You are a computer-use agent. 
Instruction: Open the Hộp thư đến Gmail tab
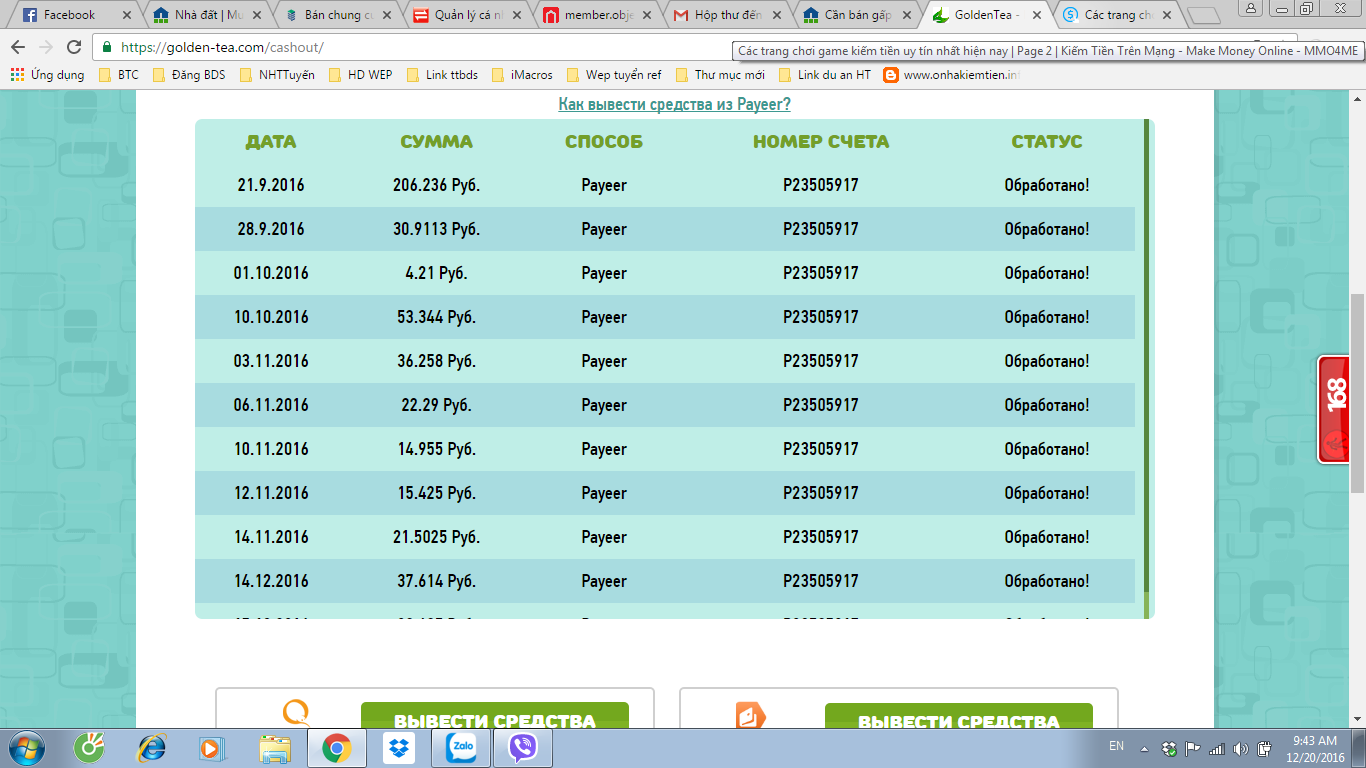tap(730, 15)
